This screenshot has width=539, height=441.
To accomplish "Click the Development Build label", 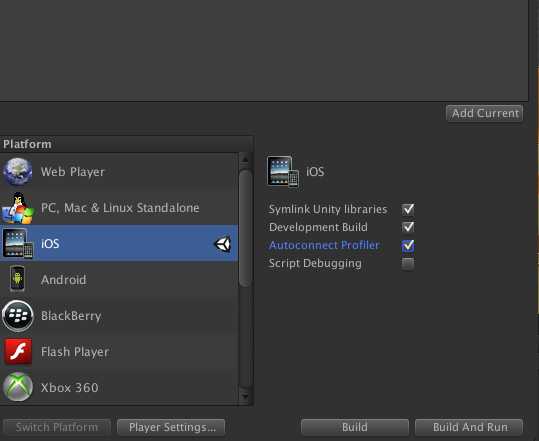I will 318,227.
